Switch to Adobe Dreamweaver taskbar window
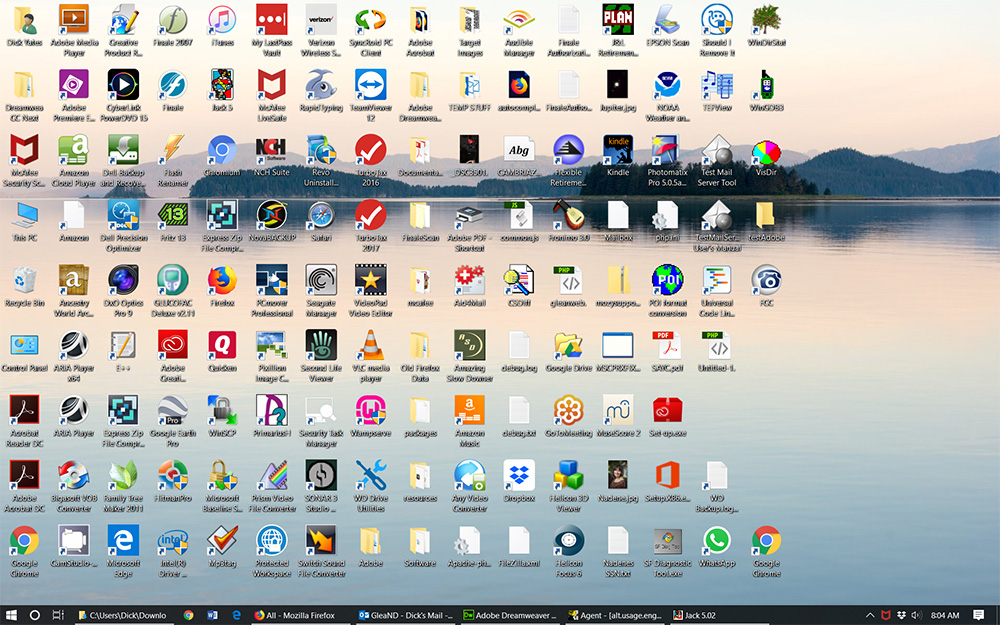 pyautogui.click(x=510, y=614)
